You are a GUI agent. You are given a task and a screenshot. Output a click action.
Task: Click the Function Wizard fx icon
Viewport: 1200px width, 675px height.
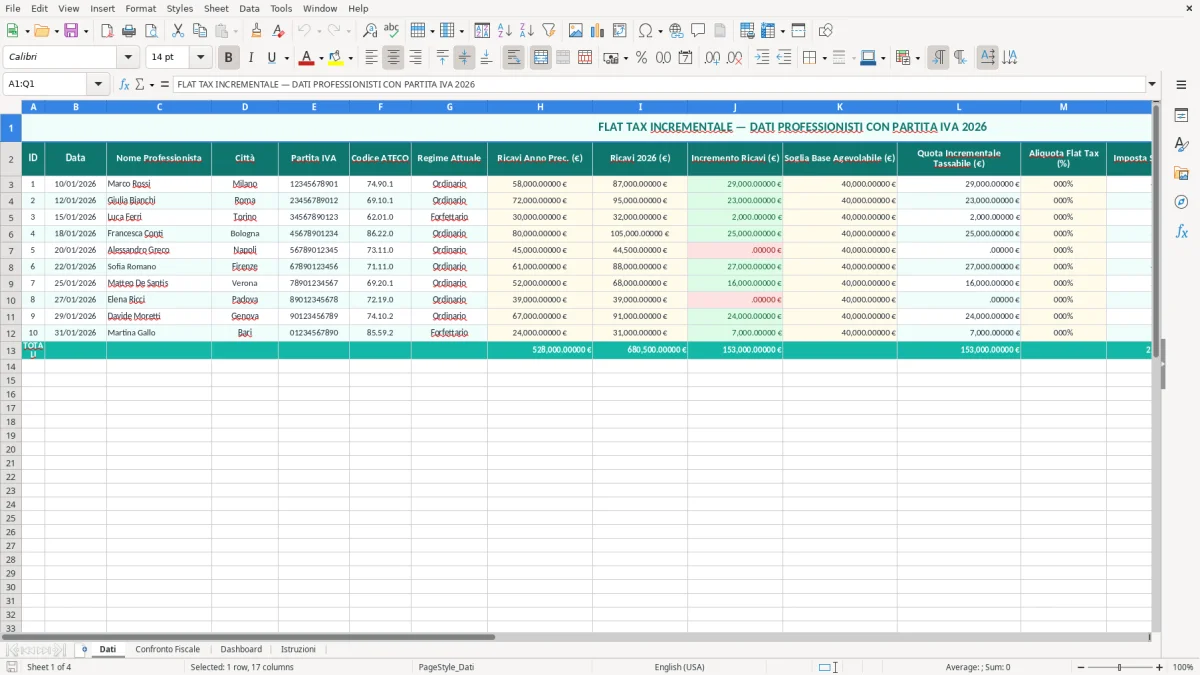(124, 84)
